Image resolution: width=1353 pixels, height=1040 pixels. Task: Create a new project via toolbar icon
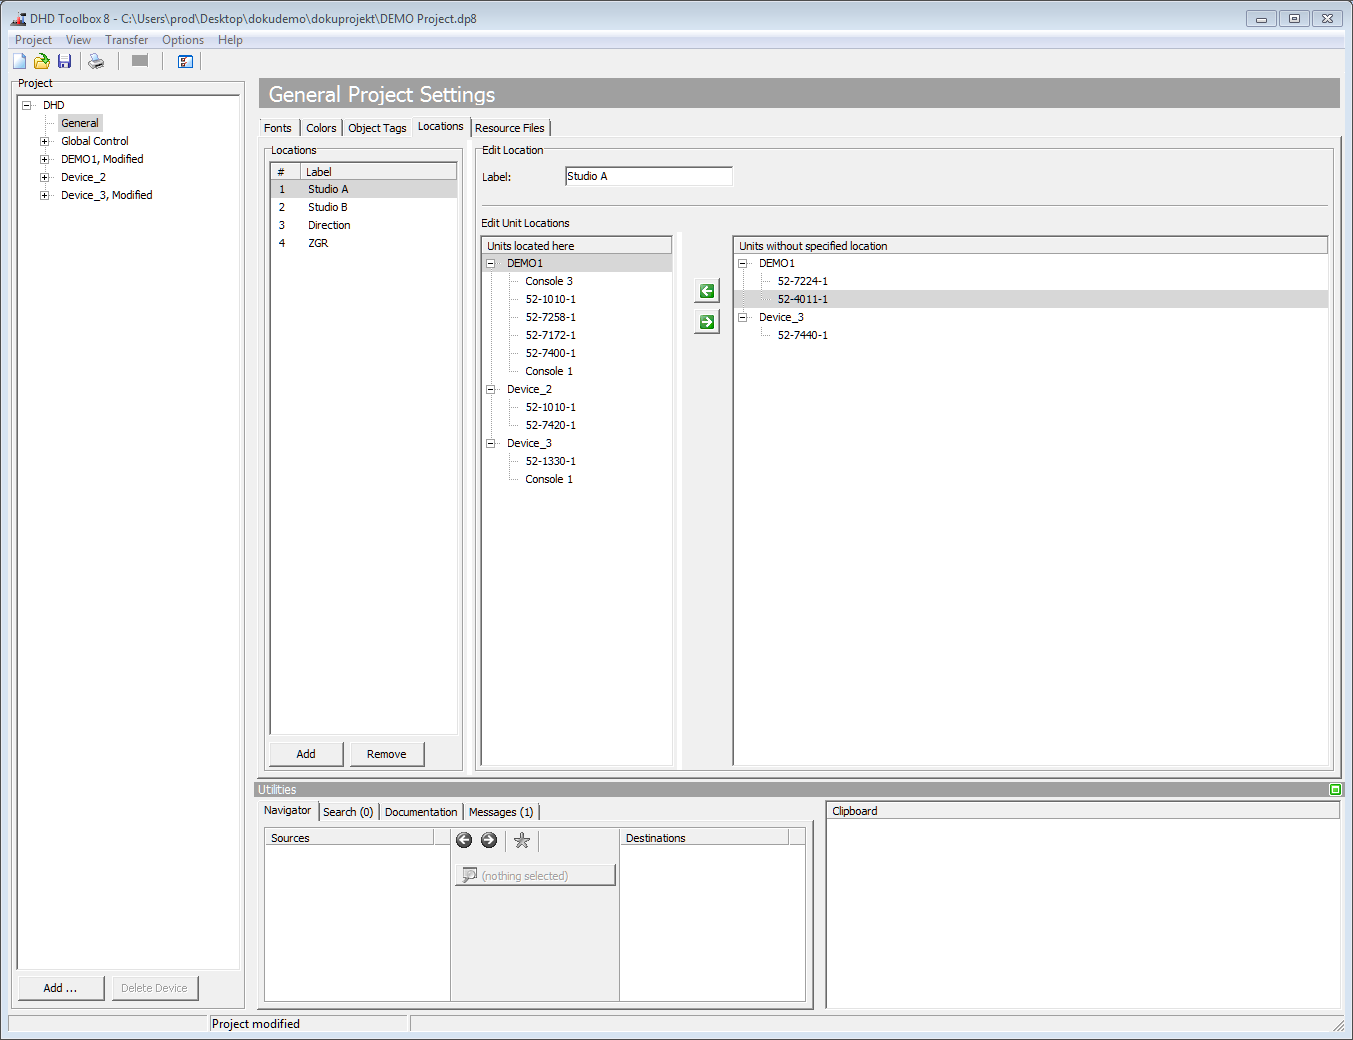coord(18,61)
